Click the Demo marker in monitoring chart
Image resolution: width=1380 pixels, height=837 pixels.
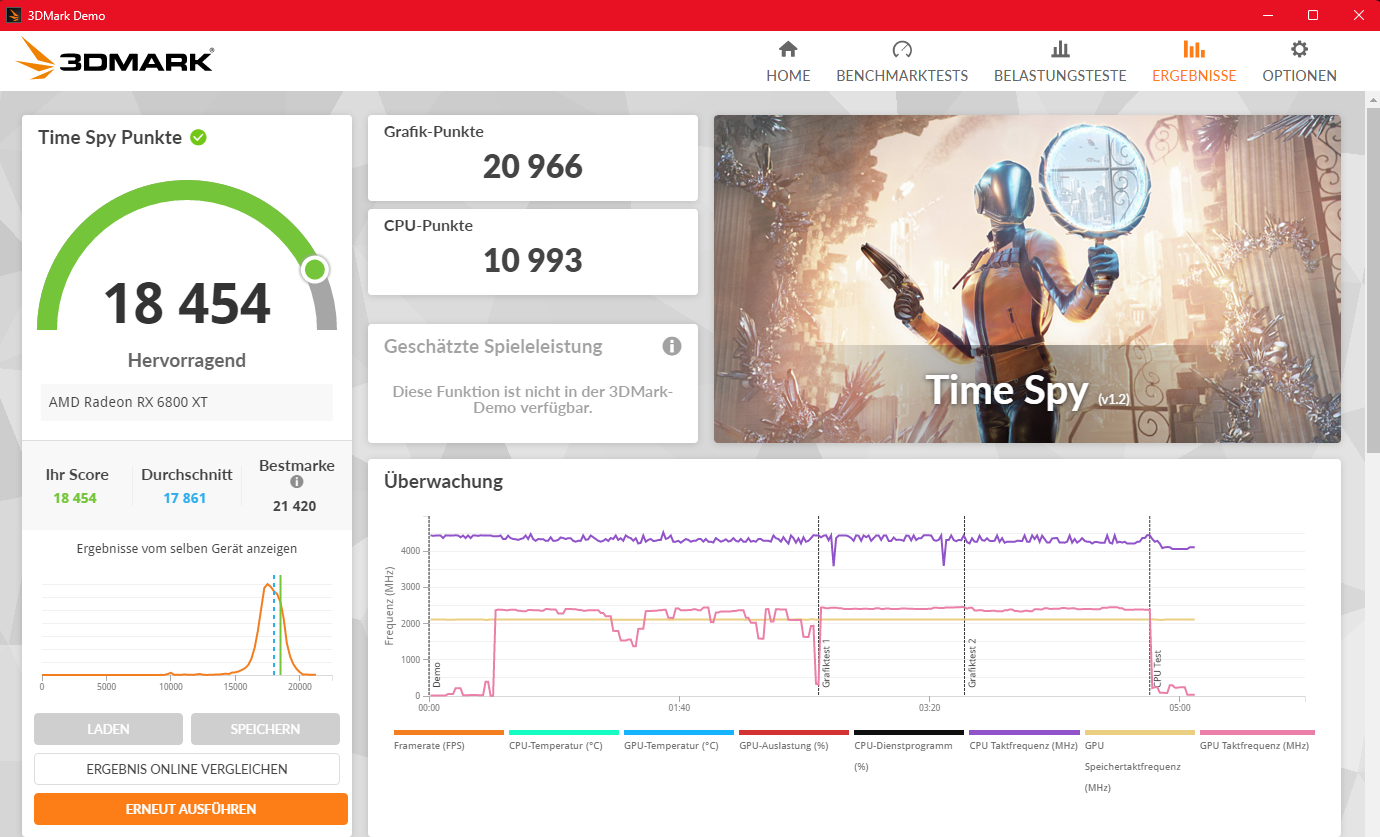coord(436,675)
